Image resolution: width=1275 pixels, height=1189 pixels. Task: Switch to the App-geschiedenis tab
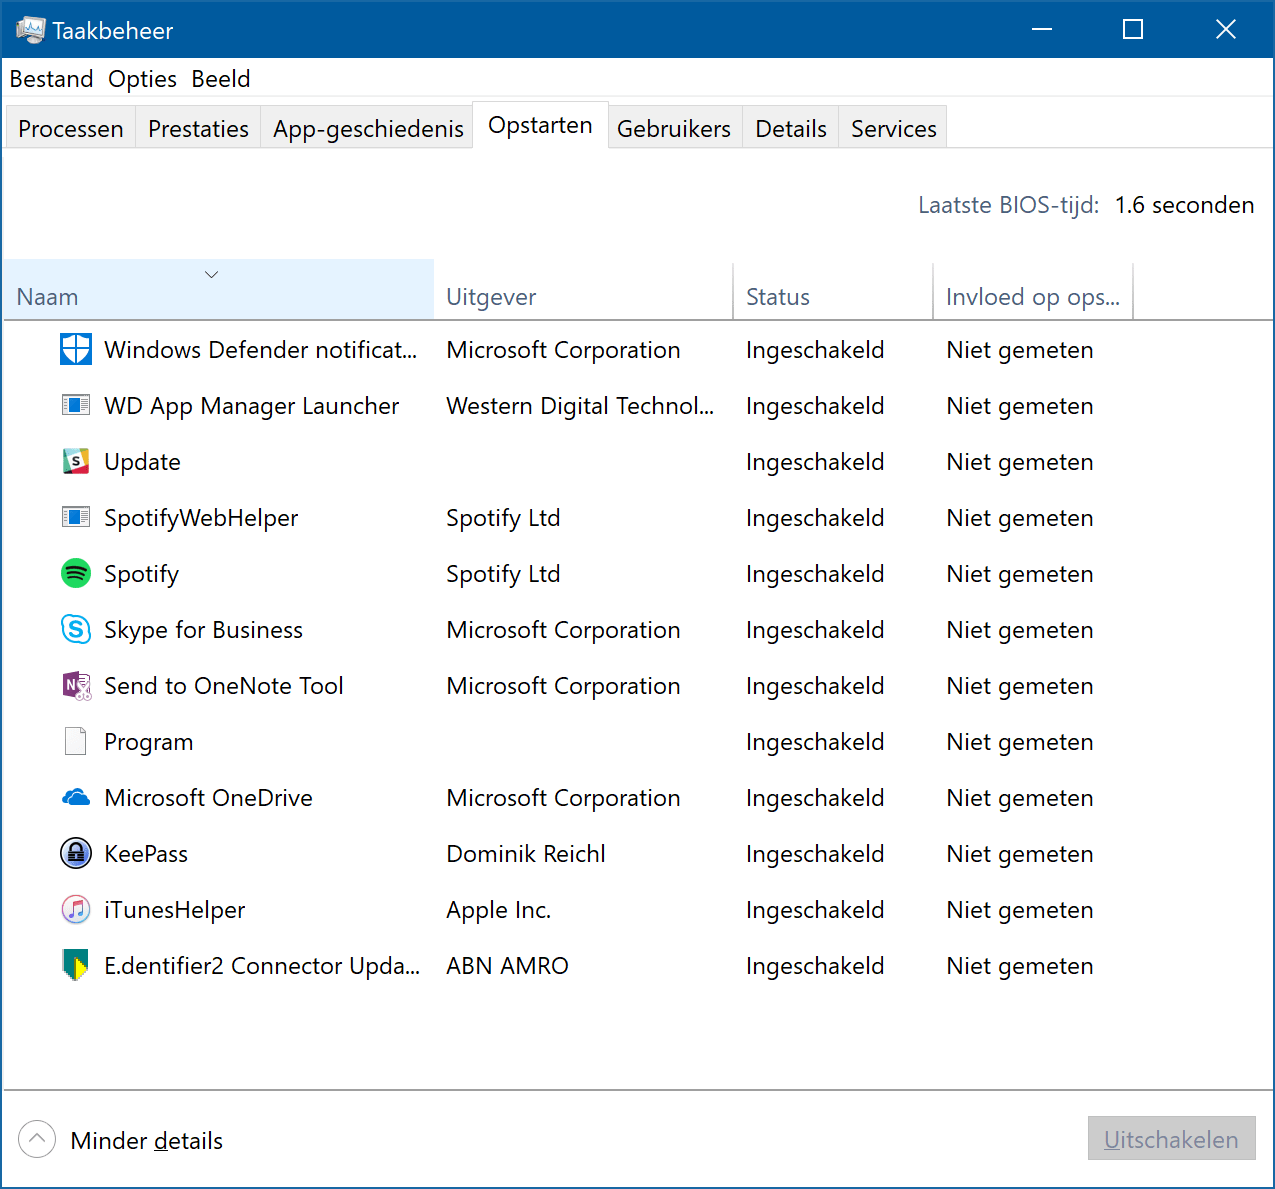(368, 128)
